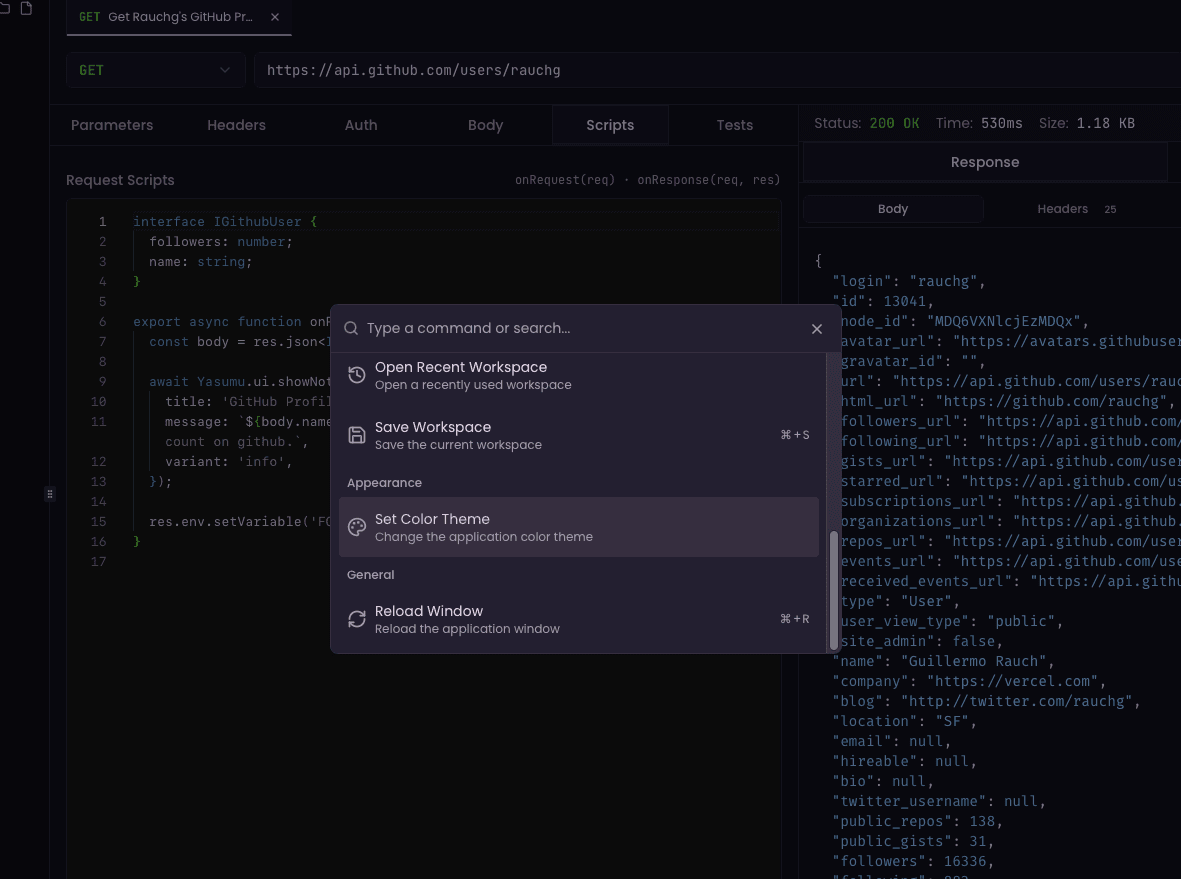Image resolution: width=1181 pixels, height=879 pixels.
Task: Click the Set Color Theme palette icon
Action: coord(357,527)
